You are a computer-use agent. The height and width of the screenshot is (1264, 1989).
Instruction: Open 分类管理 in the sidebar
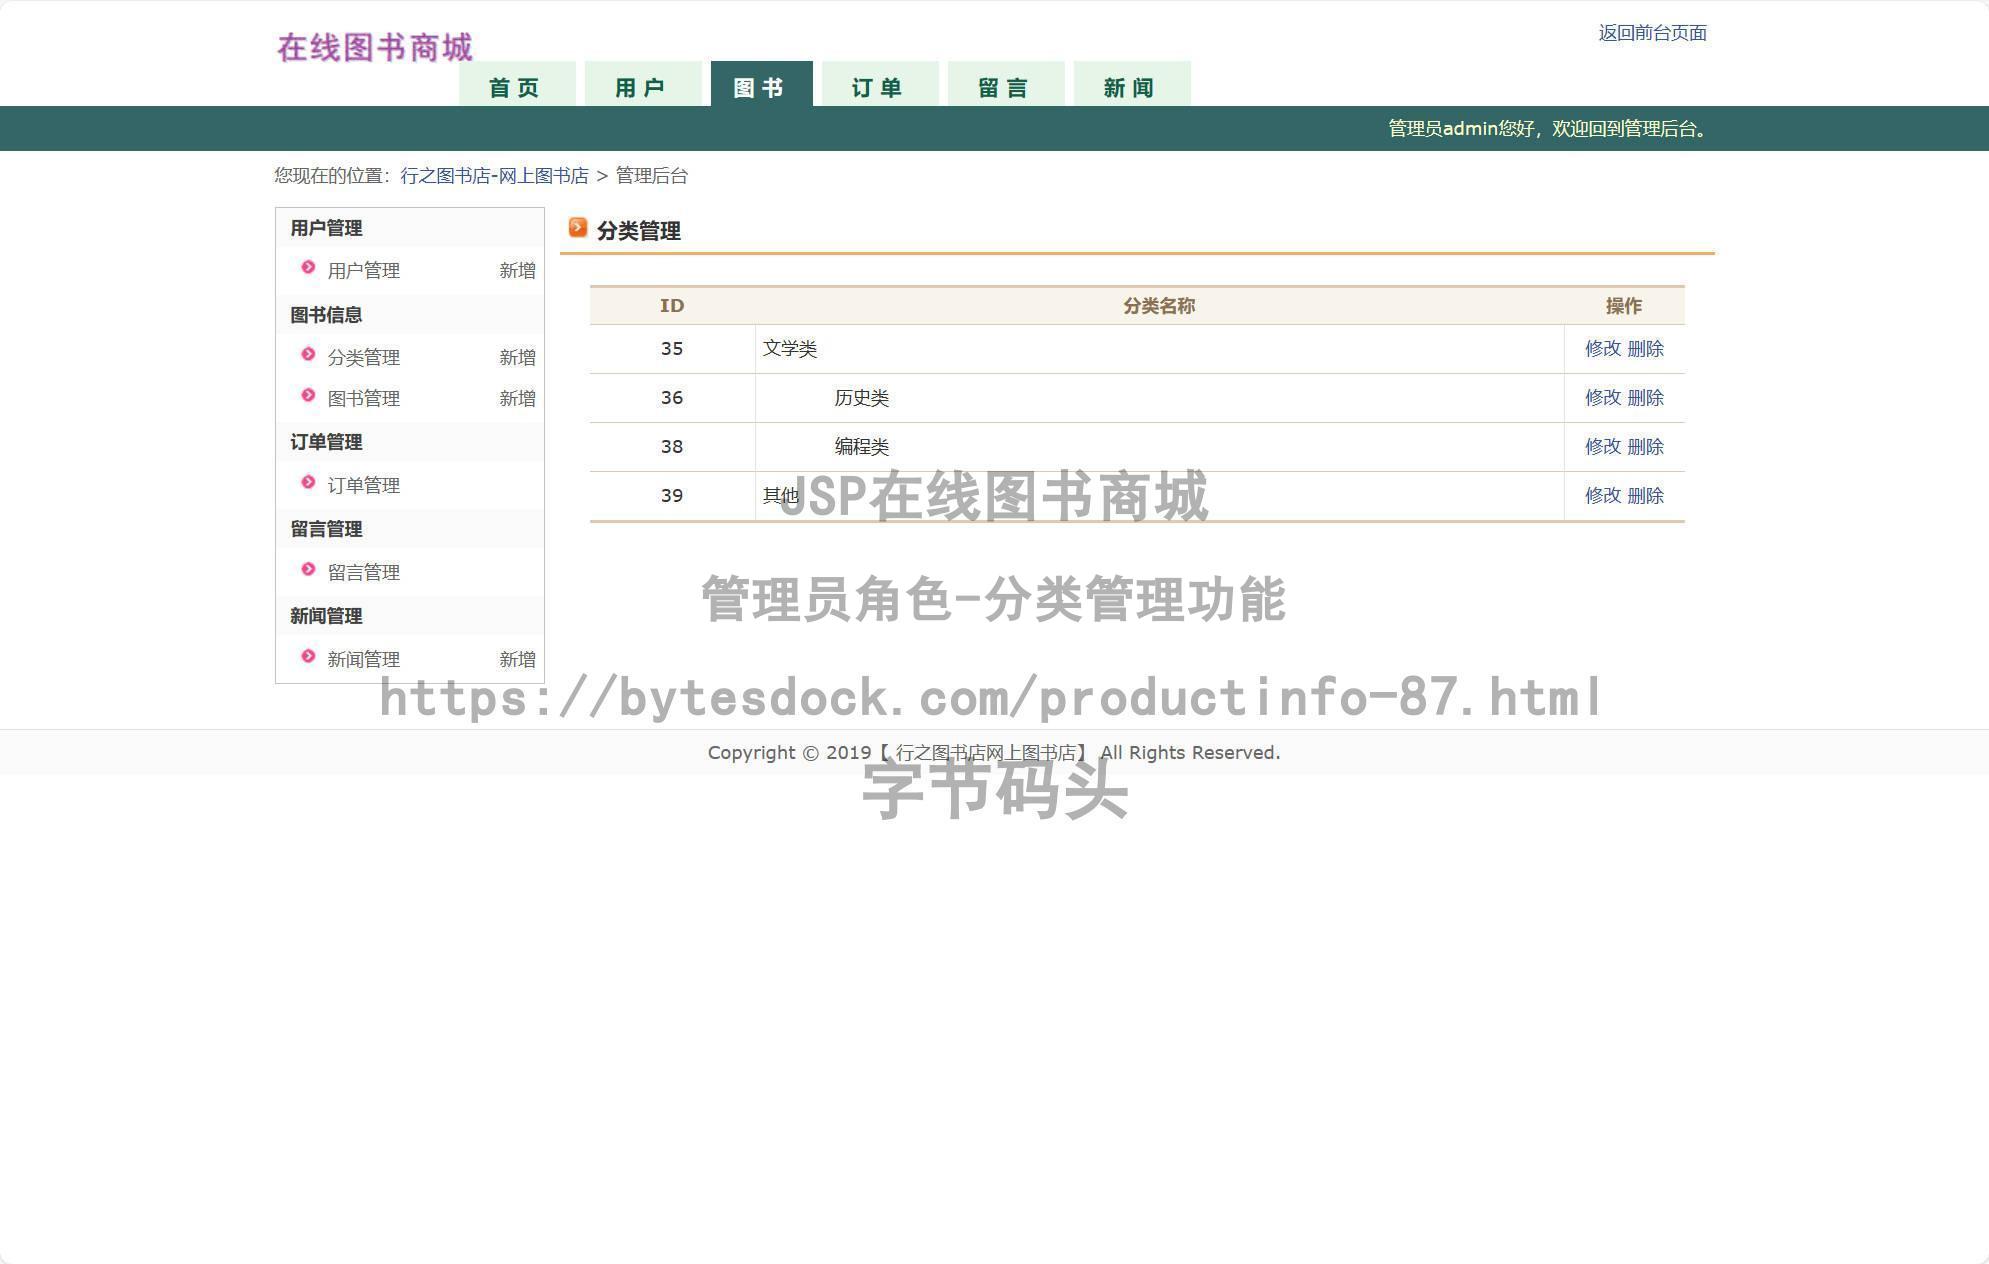click(x=364, y=357)
